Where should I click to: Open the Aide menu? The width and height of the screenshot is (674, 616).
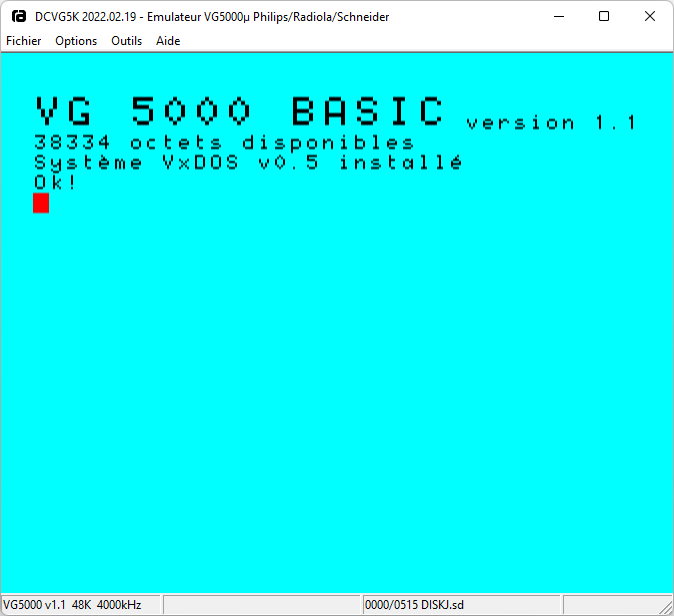point(168,41)
